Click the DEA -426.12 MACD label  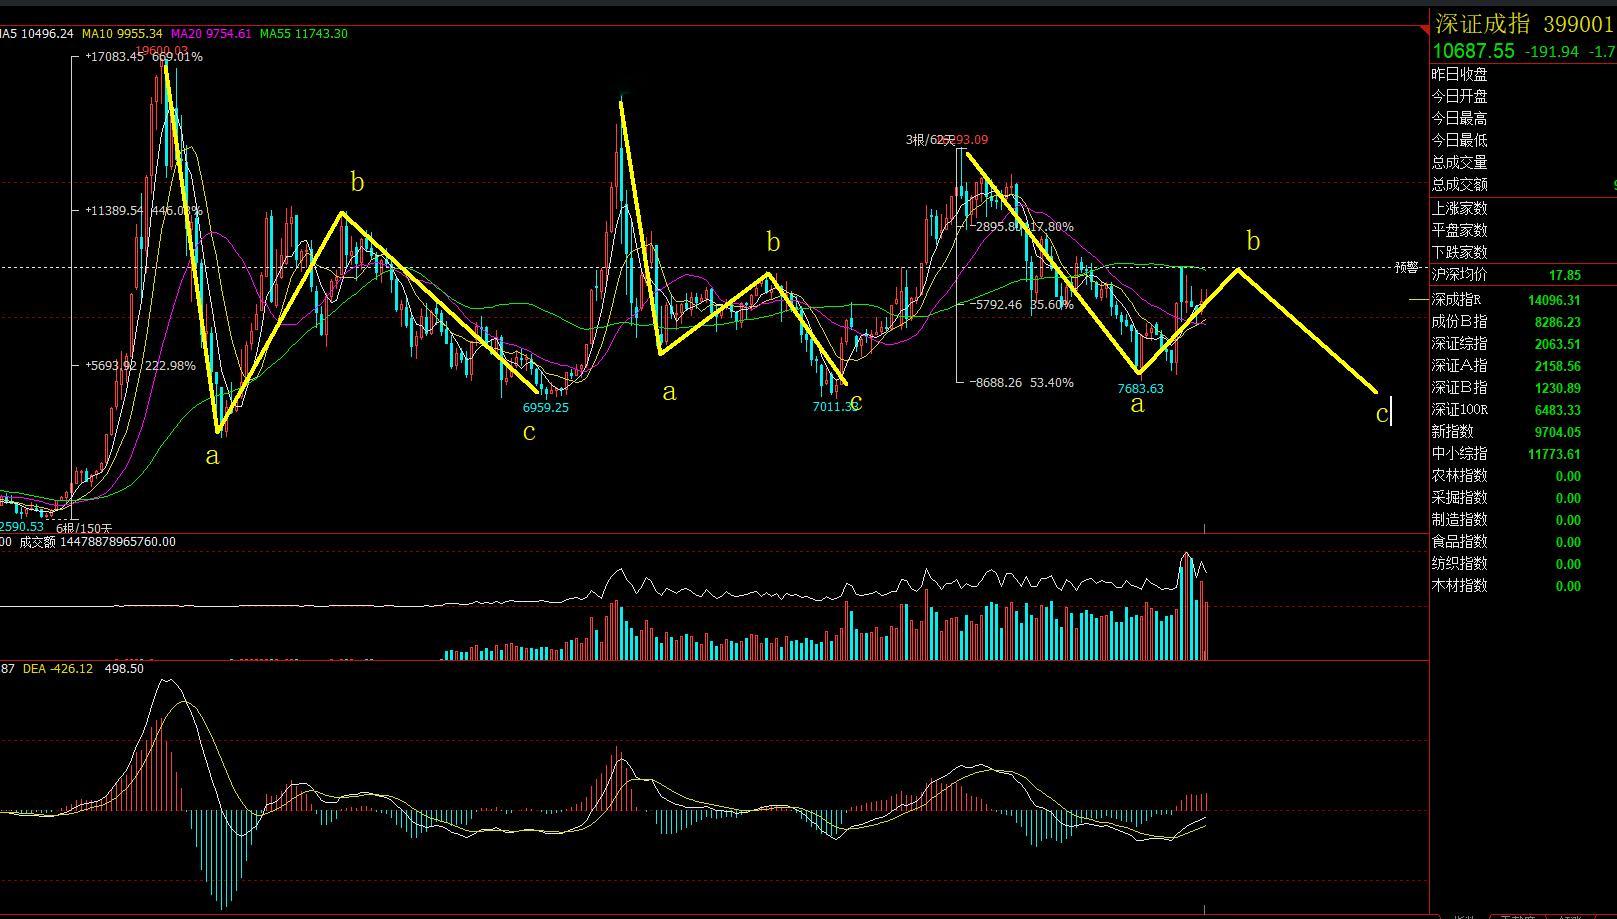coord(58,669)
